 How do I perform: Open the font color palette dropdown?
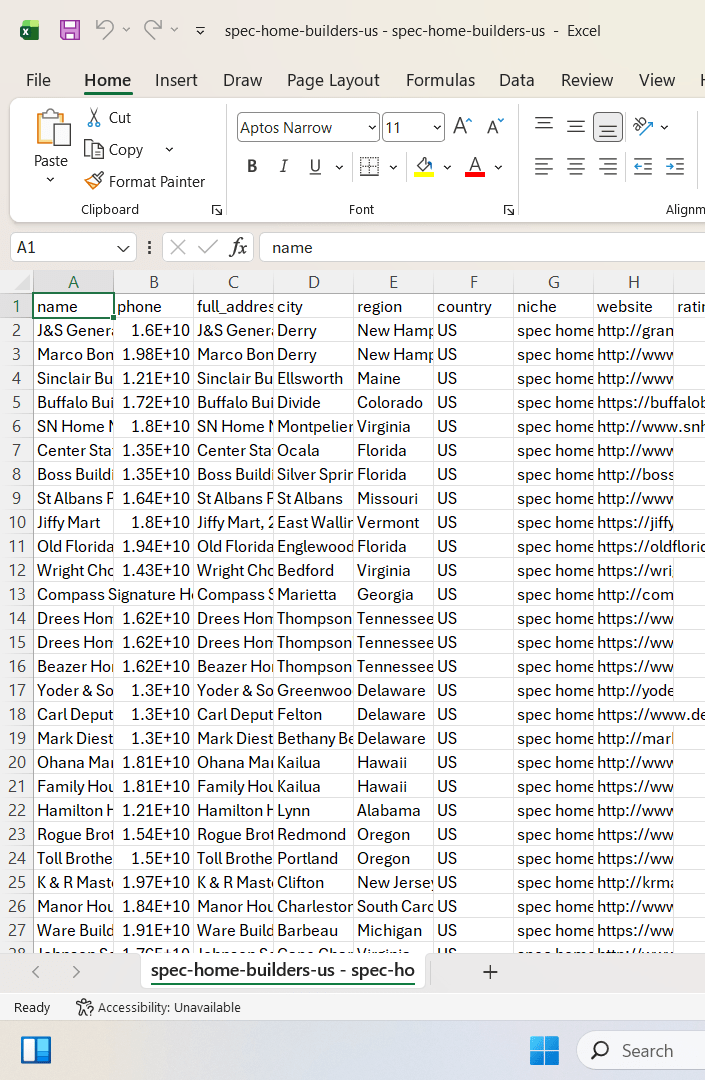point(498,167)
